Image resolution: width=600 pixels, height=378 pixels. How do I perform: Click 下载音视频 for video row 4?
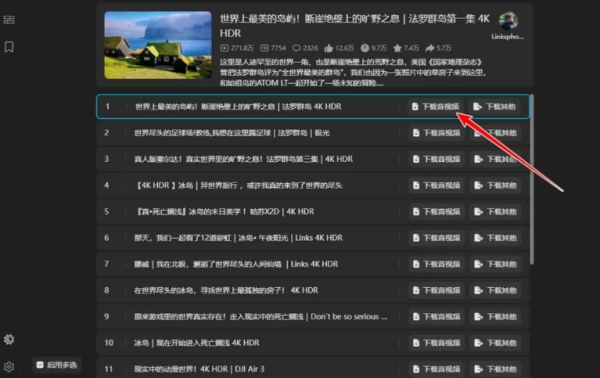pyautogui.click(x=436, y=186)
